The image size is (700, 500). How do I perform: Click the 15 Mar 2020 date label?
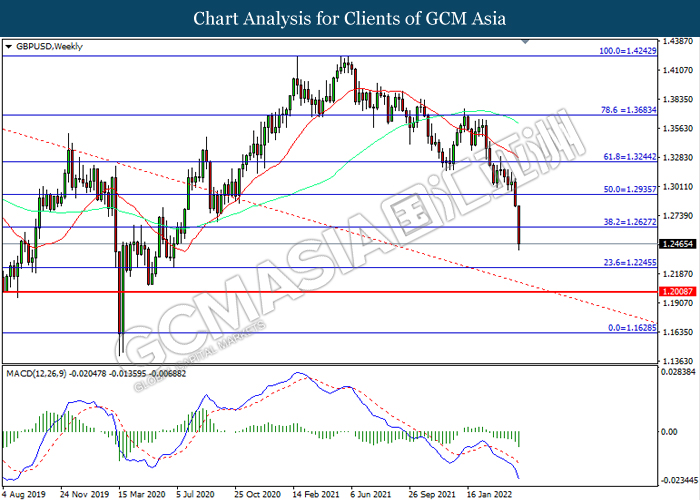pos(142,494)
